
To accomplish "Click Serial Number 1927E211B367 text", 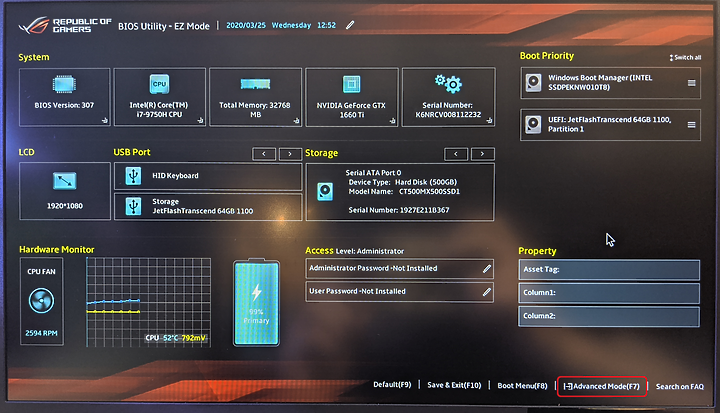I will pos(399,210).
